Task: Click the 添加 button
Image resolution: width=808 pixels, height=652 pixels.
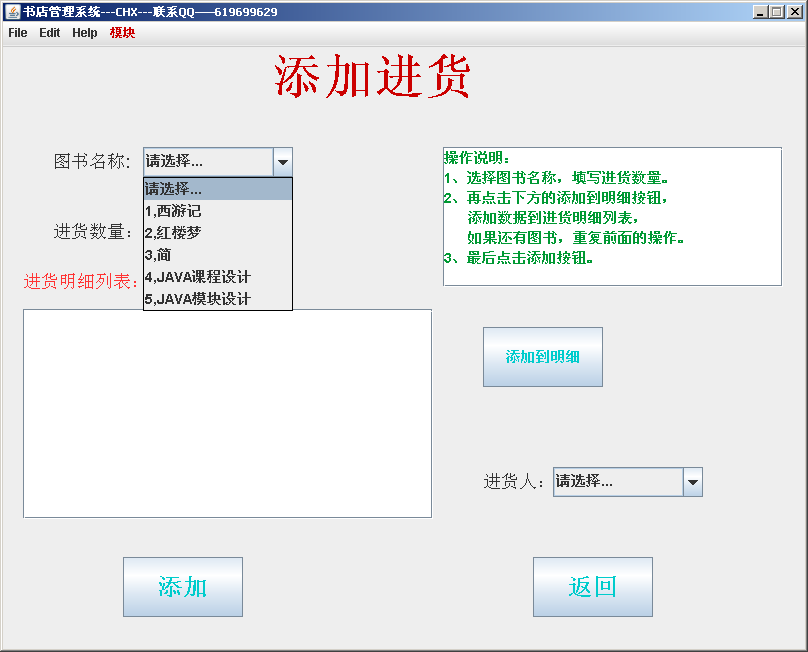Action: [x=183, y=587]
